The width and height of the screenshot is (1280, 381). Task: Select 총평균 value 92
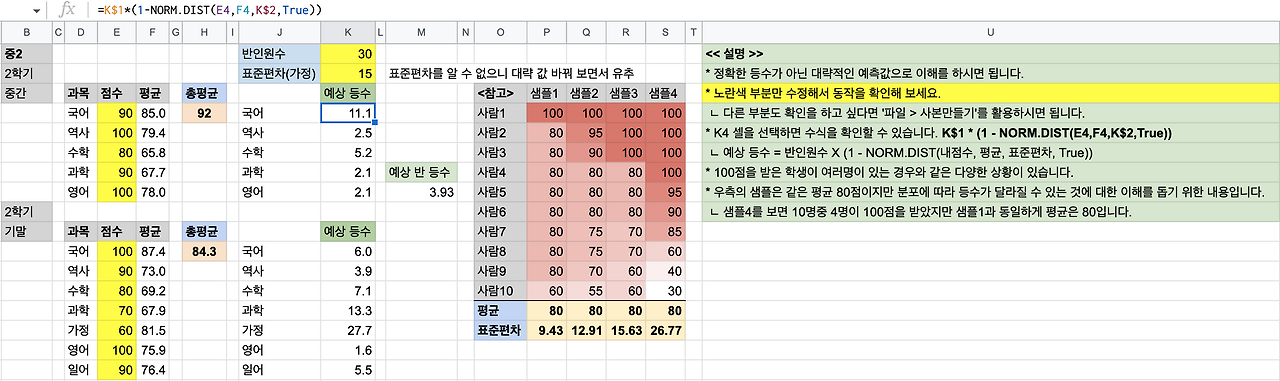(205, 113)
